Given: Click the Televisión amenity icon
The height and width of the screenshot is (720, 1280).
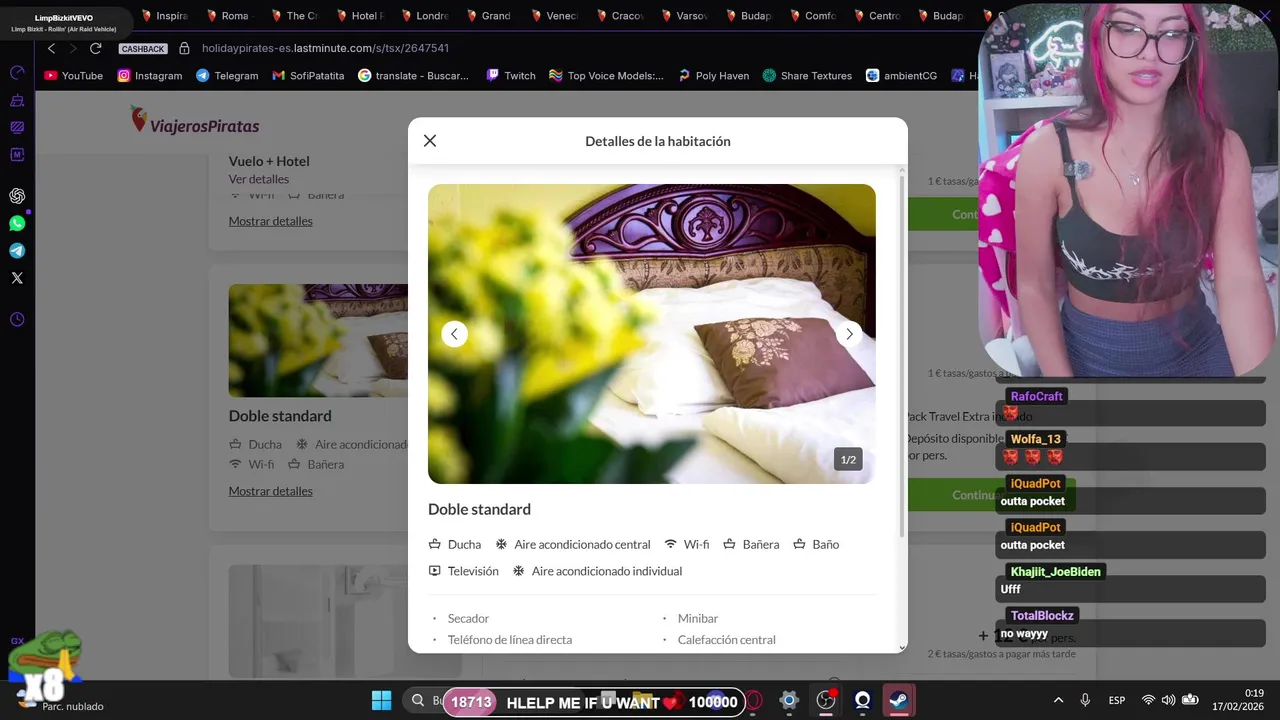Looking at the screenshot, I should pos(434,571).
